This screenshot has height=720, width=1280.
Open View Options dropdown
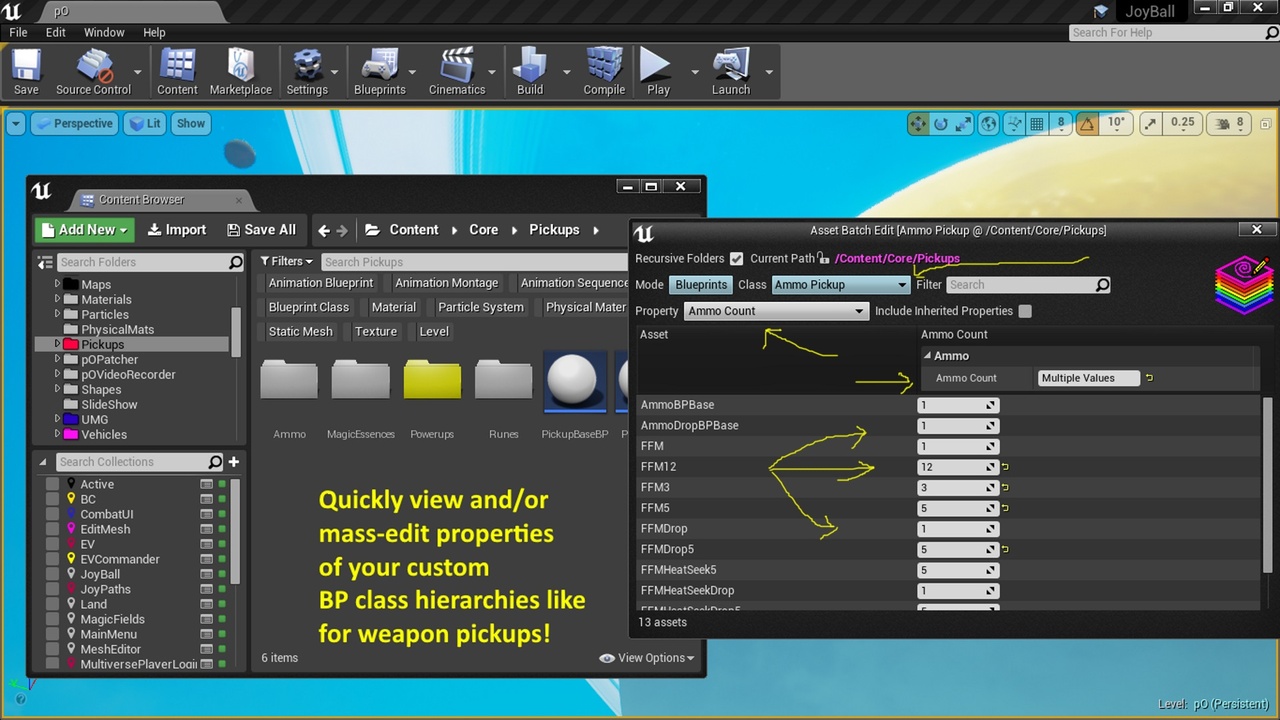(x=647, y=658)
